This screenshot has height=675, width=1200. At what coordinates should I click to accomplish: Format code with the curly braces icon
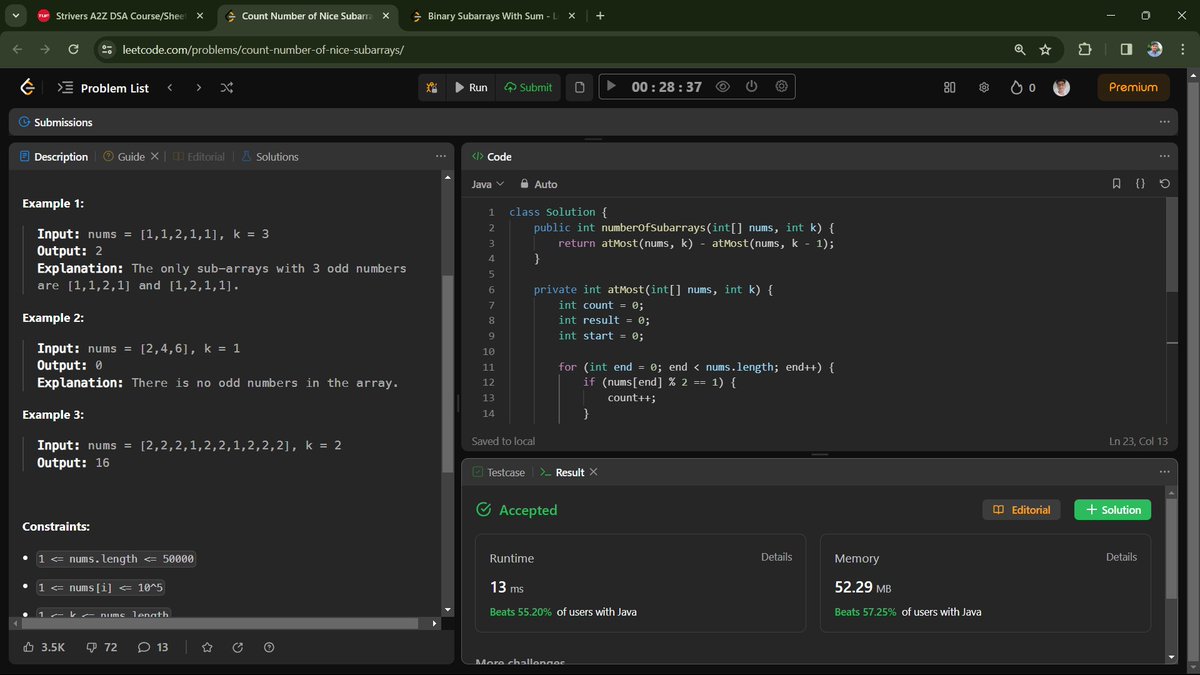coord(1139,183)
